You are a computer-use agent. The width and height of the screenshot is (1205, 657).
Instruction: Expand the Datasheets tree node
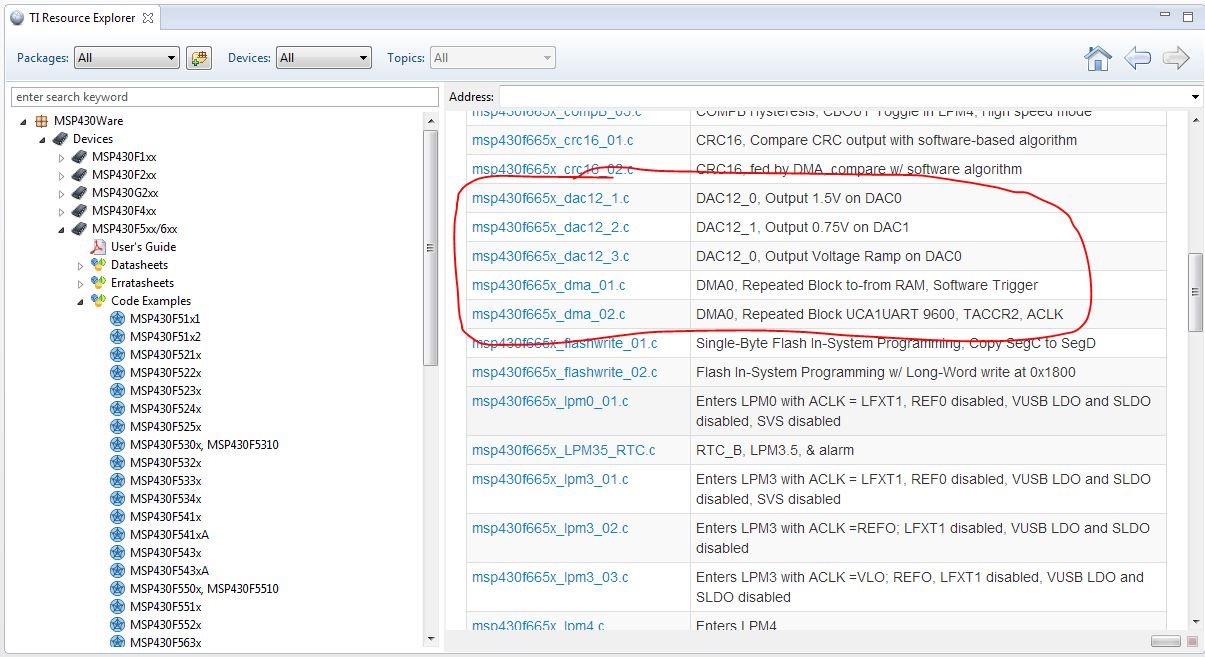(x=81, y=266)
